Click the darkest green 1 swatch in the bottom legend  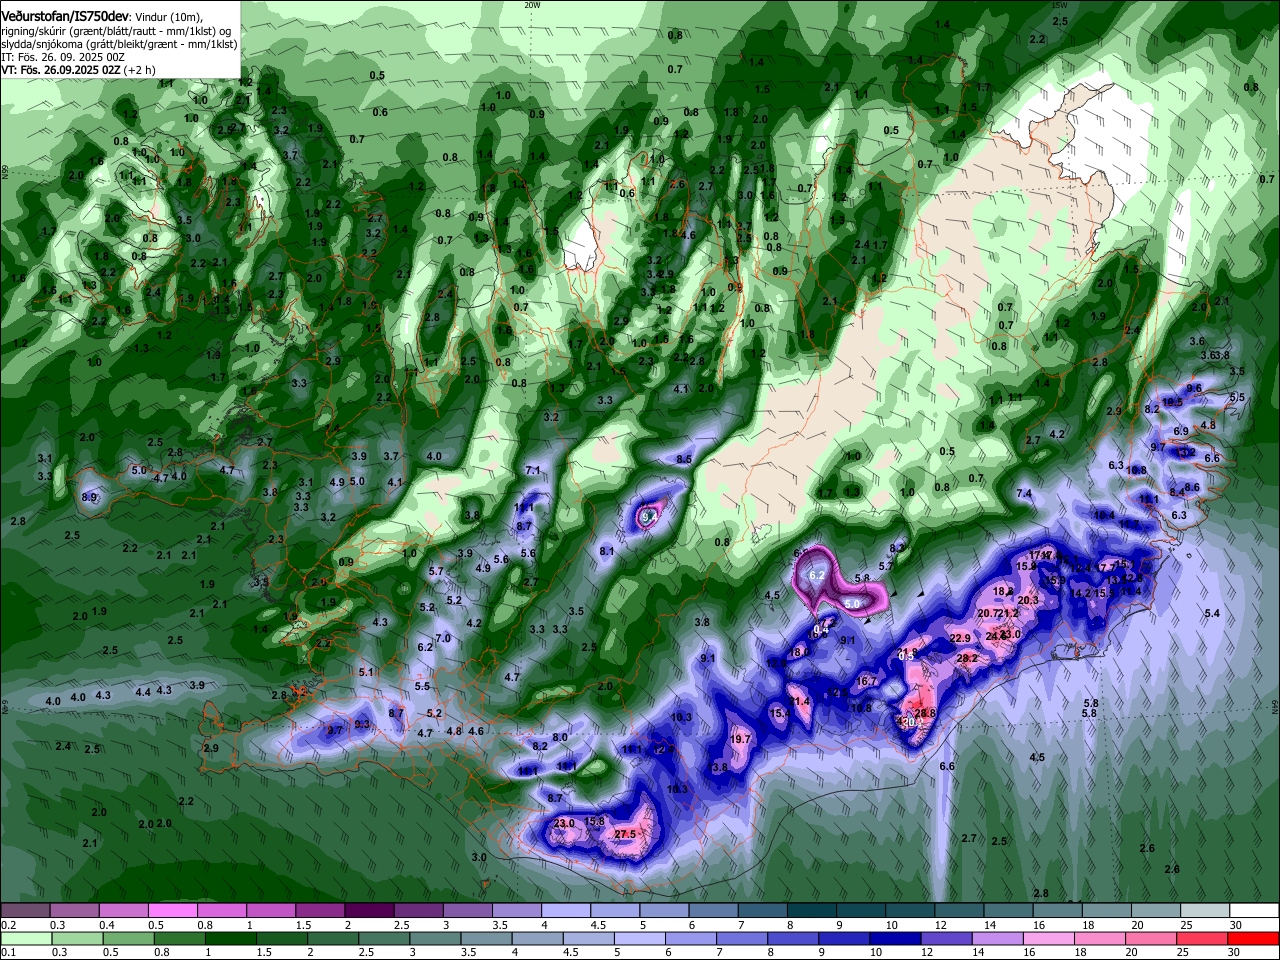230,938
